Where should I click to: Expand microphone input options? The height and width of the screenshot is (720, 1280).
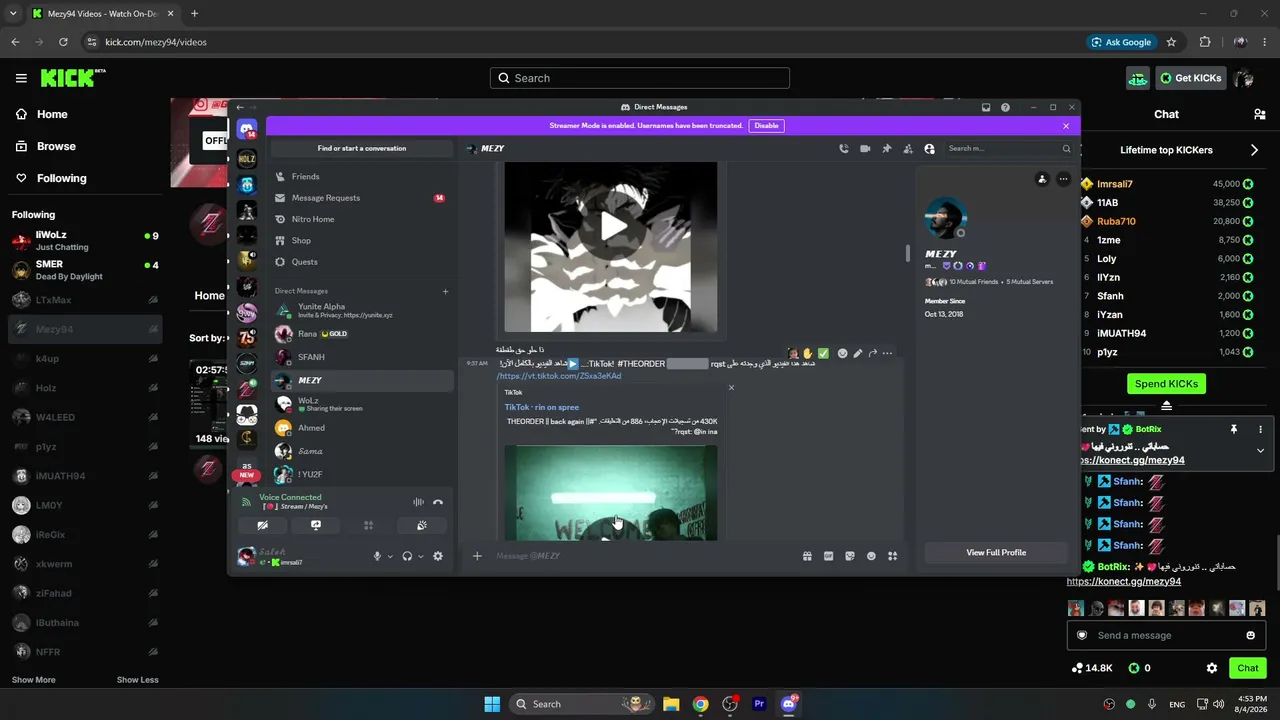(390, 556)
